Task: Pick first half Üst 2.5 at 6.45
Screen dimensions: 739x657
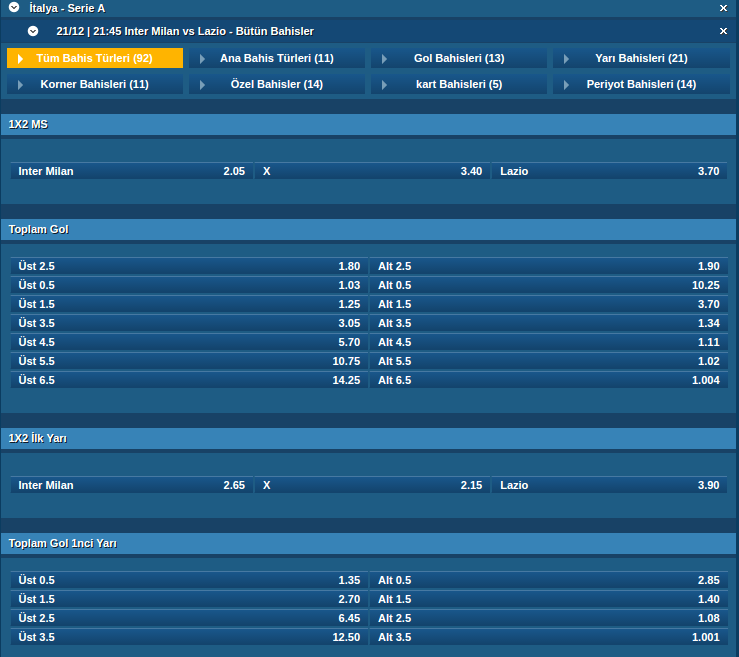Action: point(189,618)
